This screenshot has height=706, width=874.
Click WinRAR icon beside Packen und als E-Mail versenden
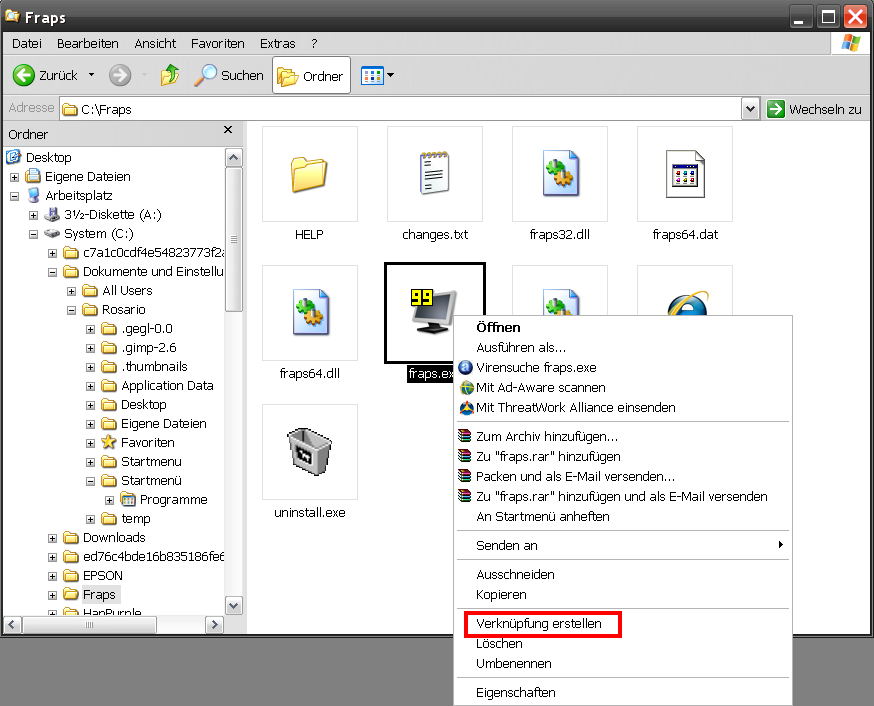coord(464,476)
